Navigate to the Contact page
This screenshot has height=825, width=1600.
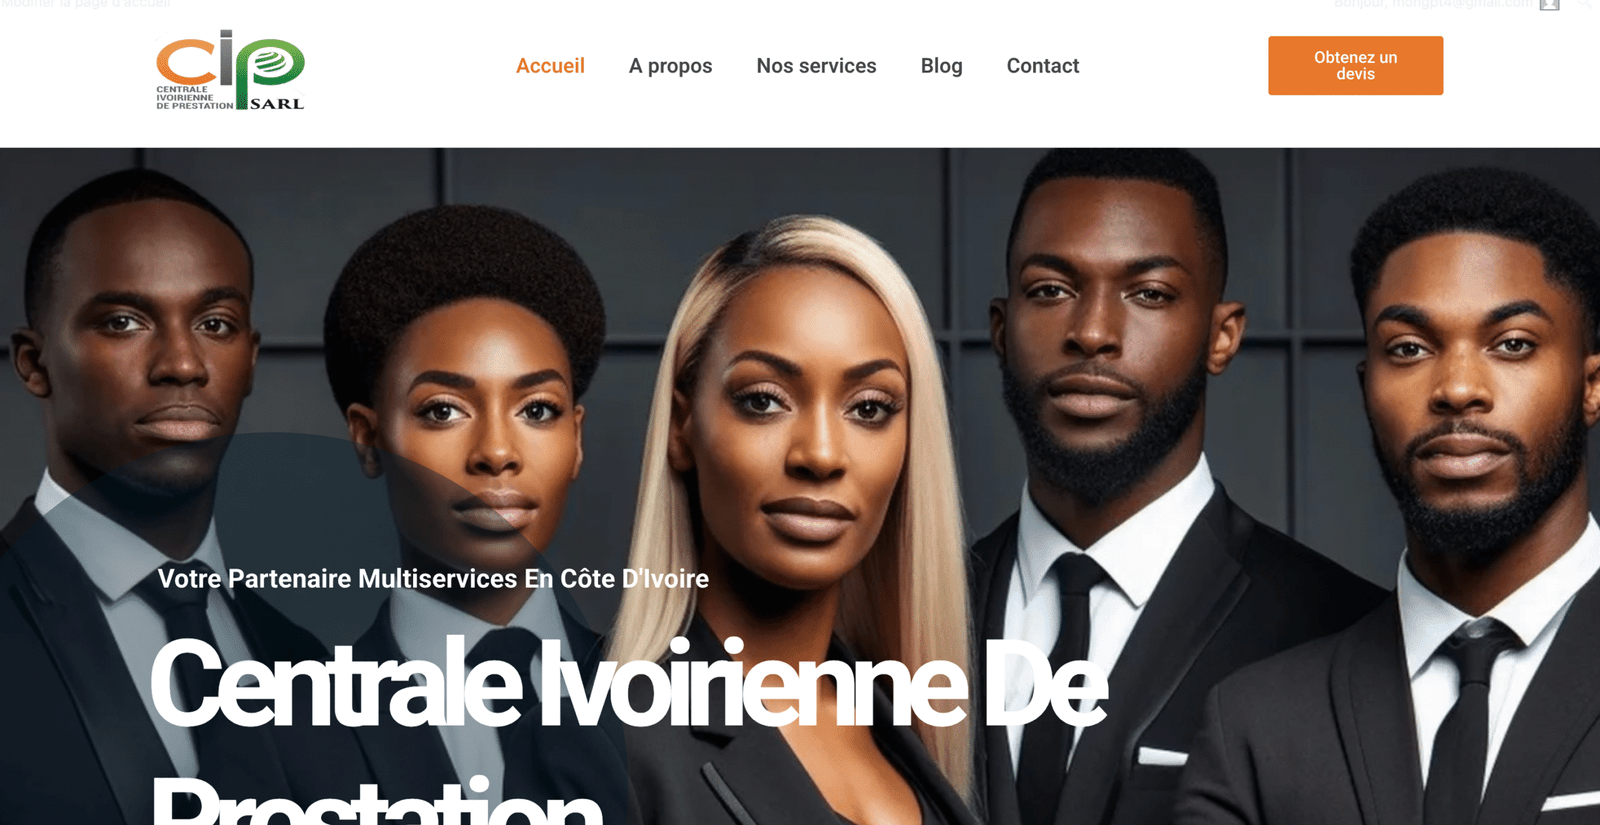pos(1042,66)
